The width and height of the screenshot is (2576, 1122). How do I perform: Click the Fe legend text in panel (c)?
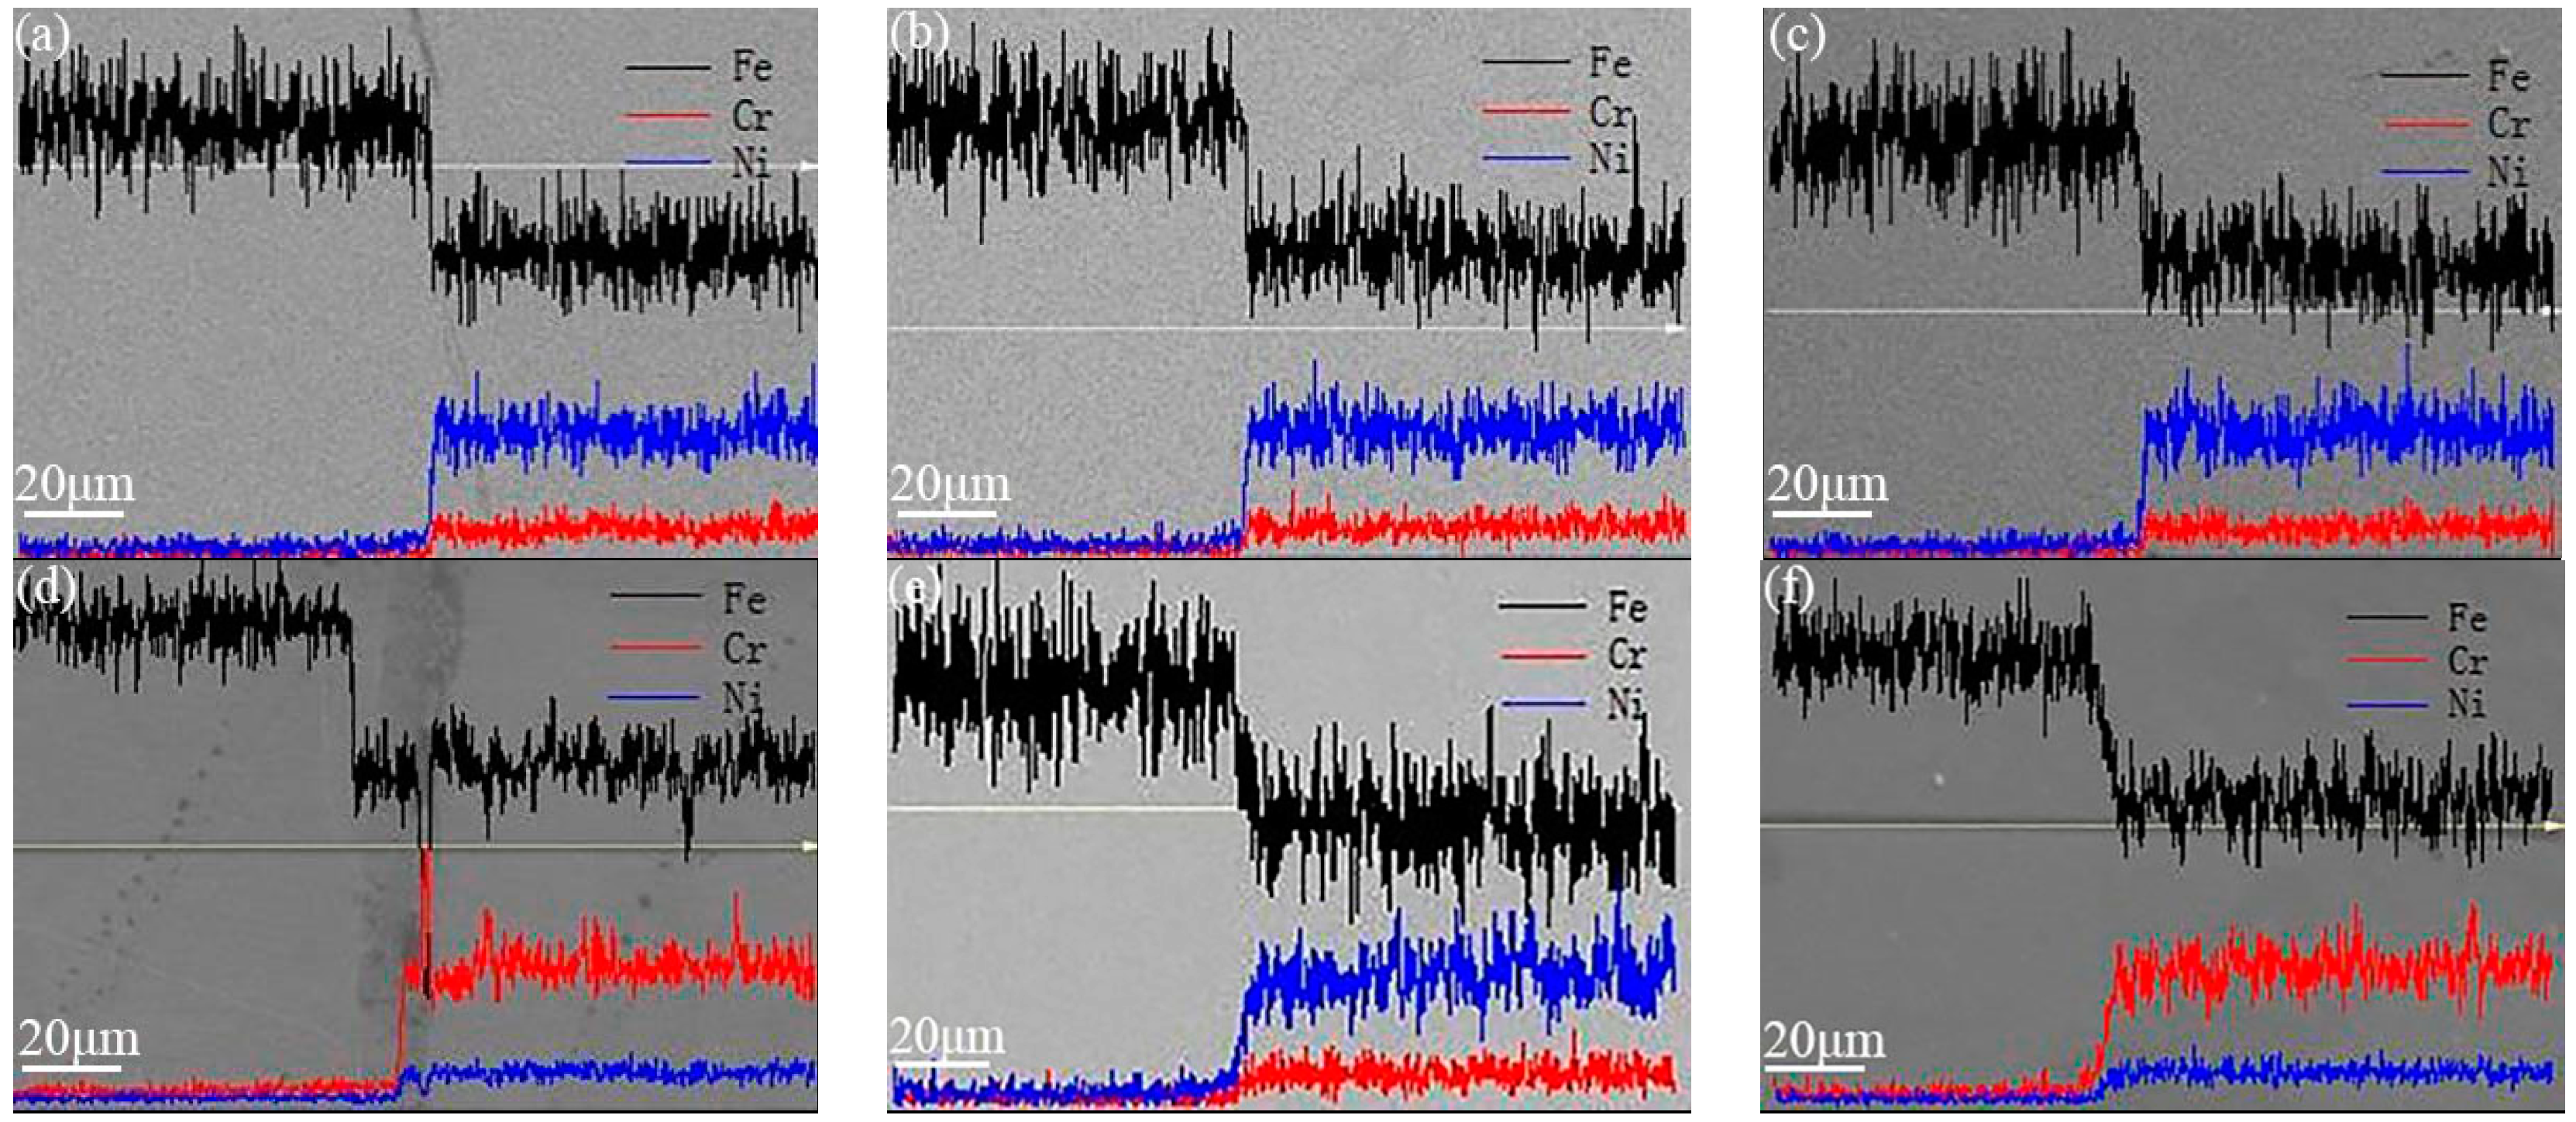click(x=2508, y=77)
